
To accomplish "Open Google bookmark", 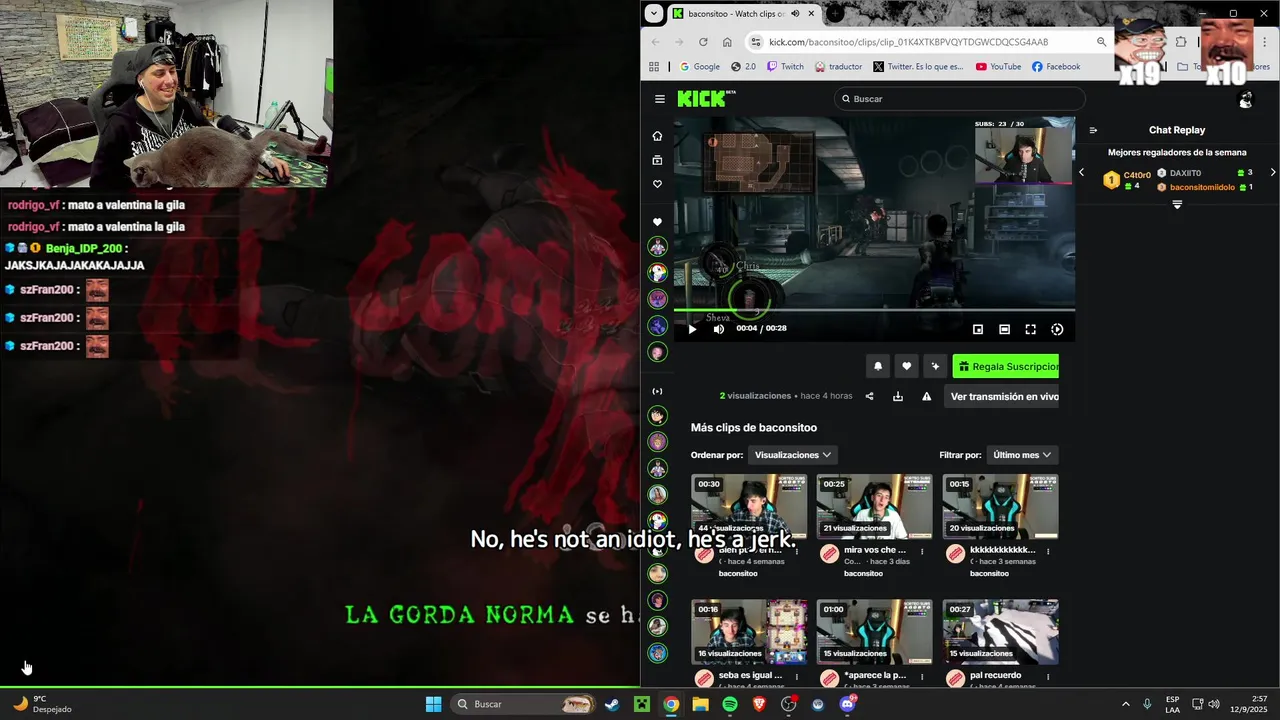I will tap(700, 67).
